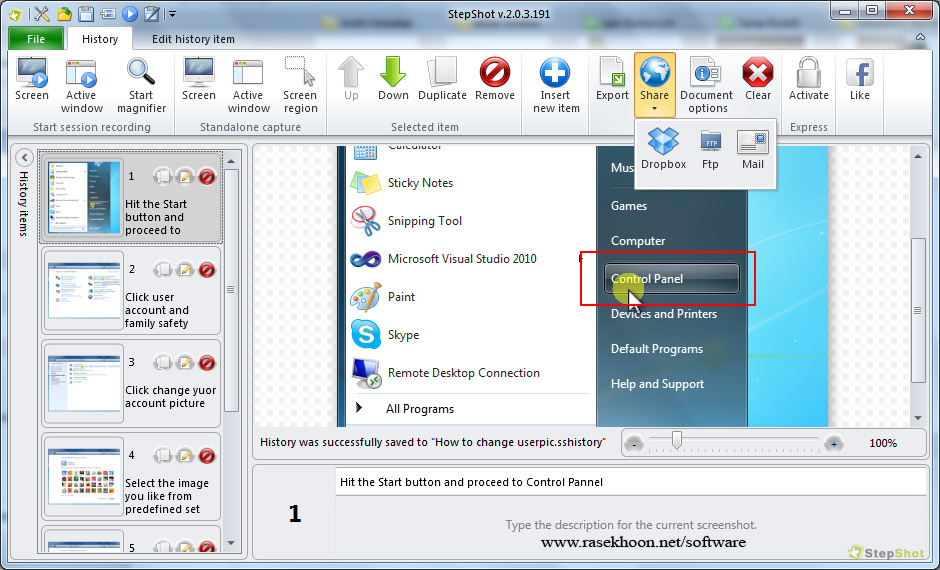
Task: Select history item 3 thumbnail
Action: pyautogui.click(x=84, y=383)
